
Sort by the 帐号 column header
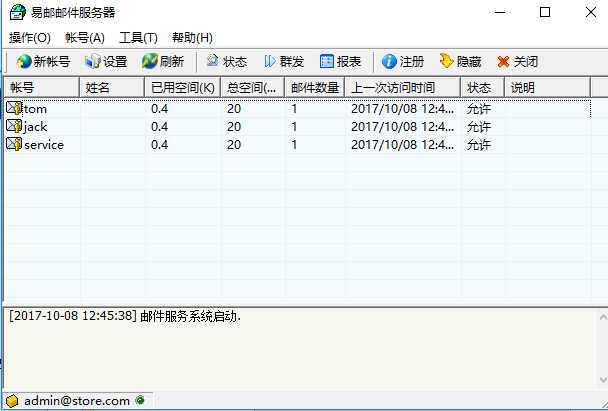(x=41, y=88)
